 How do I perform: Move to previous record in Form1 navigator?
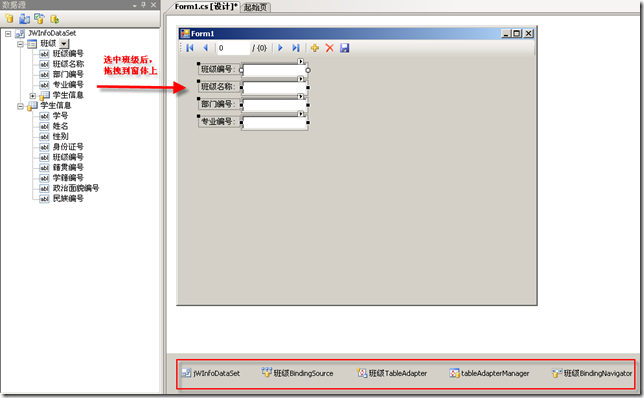205,48
